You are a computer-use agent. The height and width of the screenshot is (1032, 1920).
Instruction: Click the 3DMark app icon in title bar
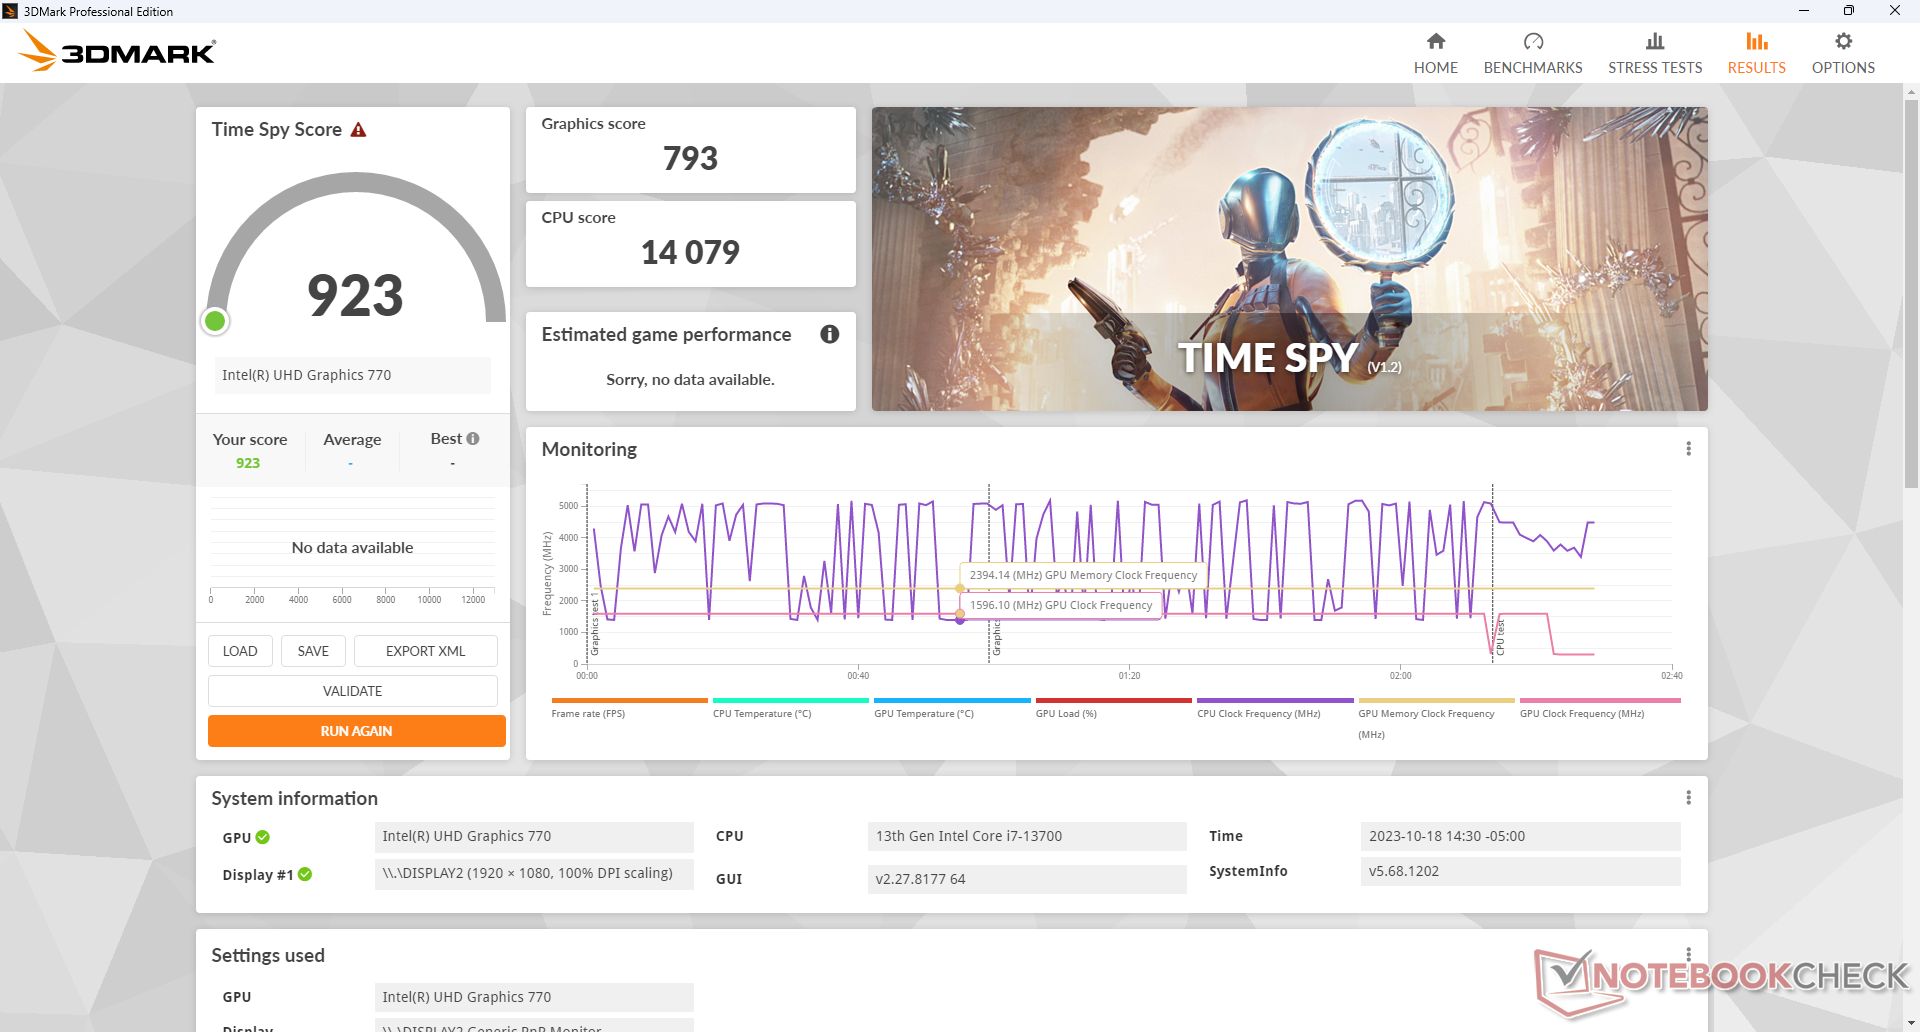pos(10,11)
